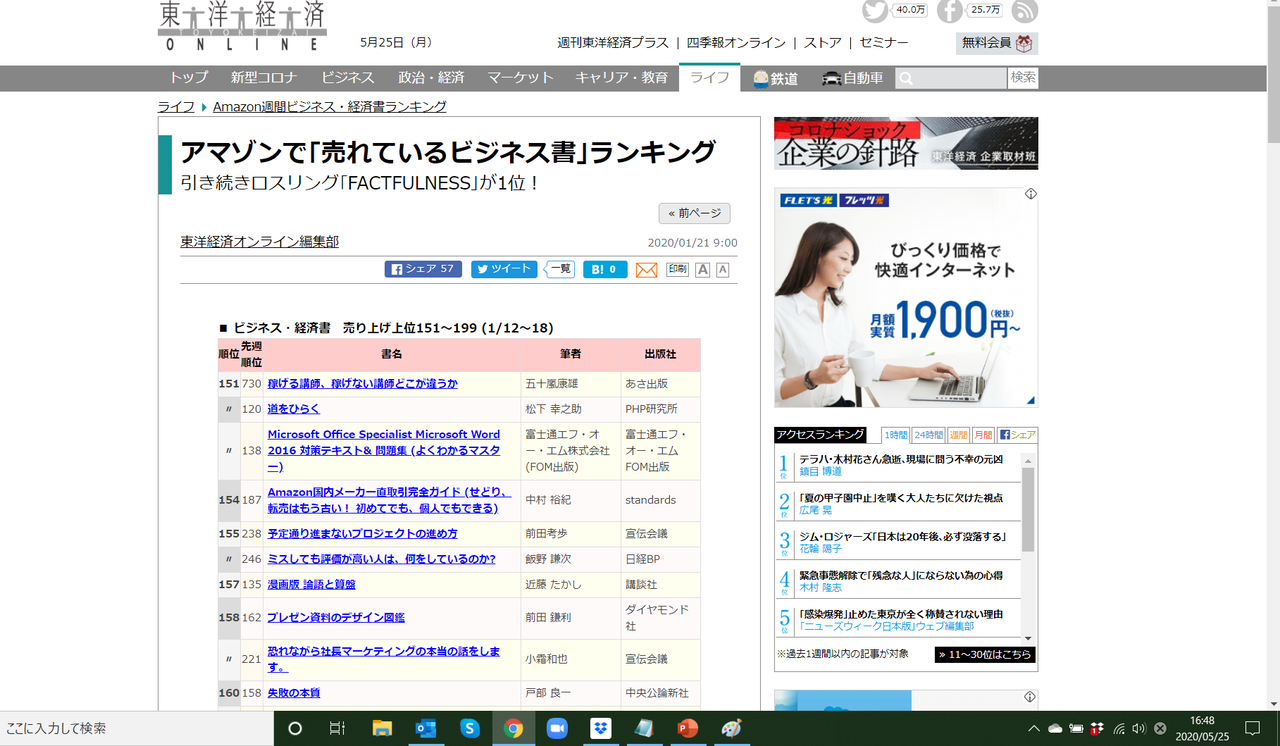Viewport: 1280px width, 746px height.
Task: Click the Chrome icon in the taskbar
Action: coord(513,728)
